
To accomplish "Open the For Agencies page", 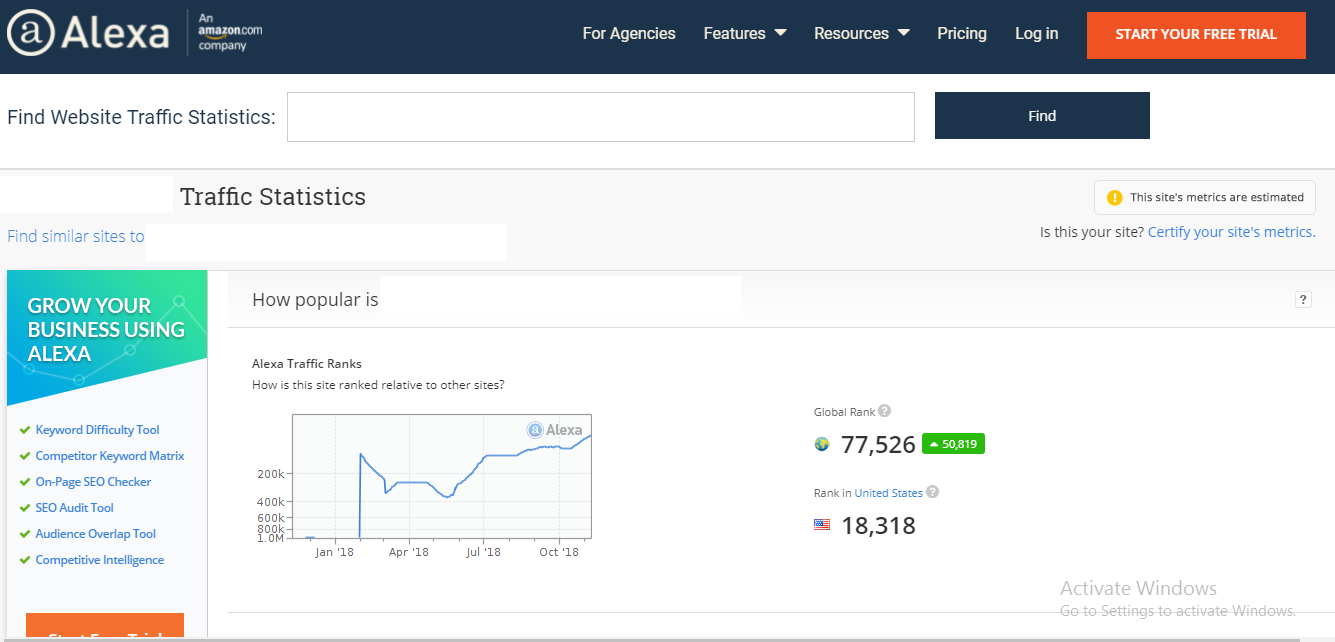I will 628,33.
